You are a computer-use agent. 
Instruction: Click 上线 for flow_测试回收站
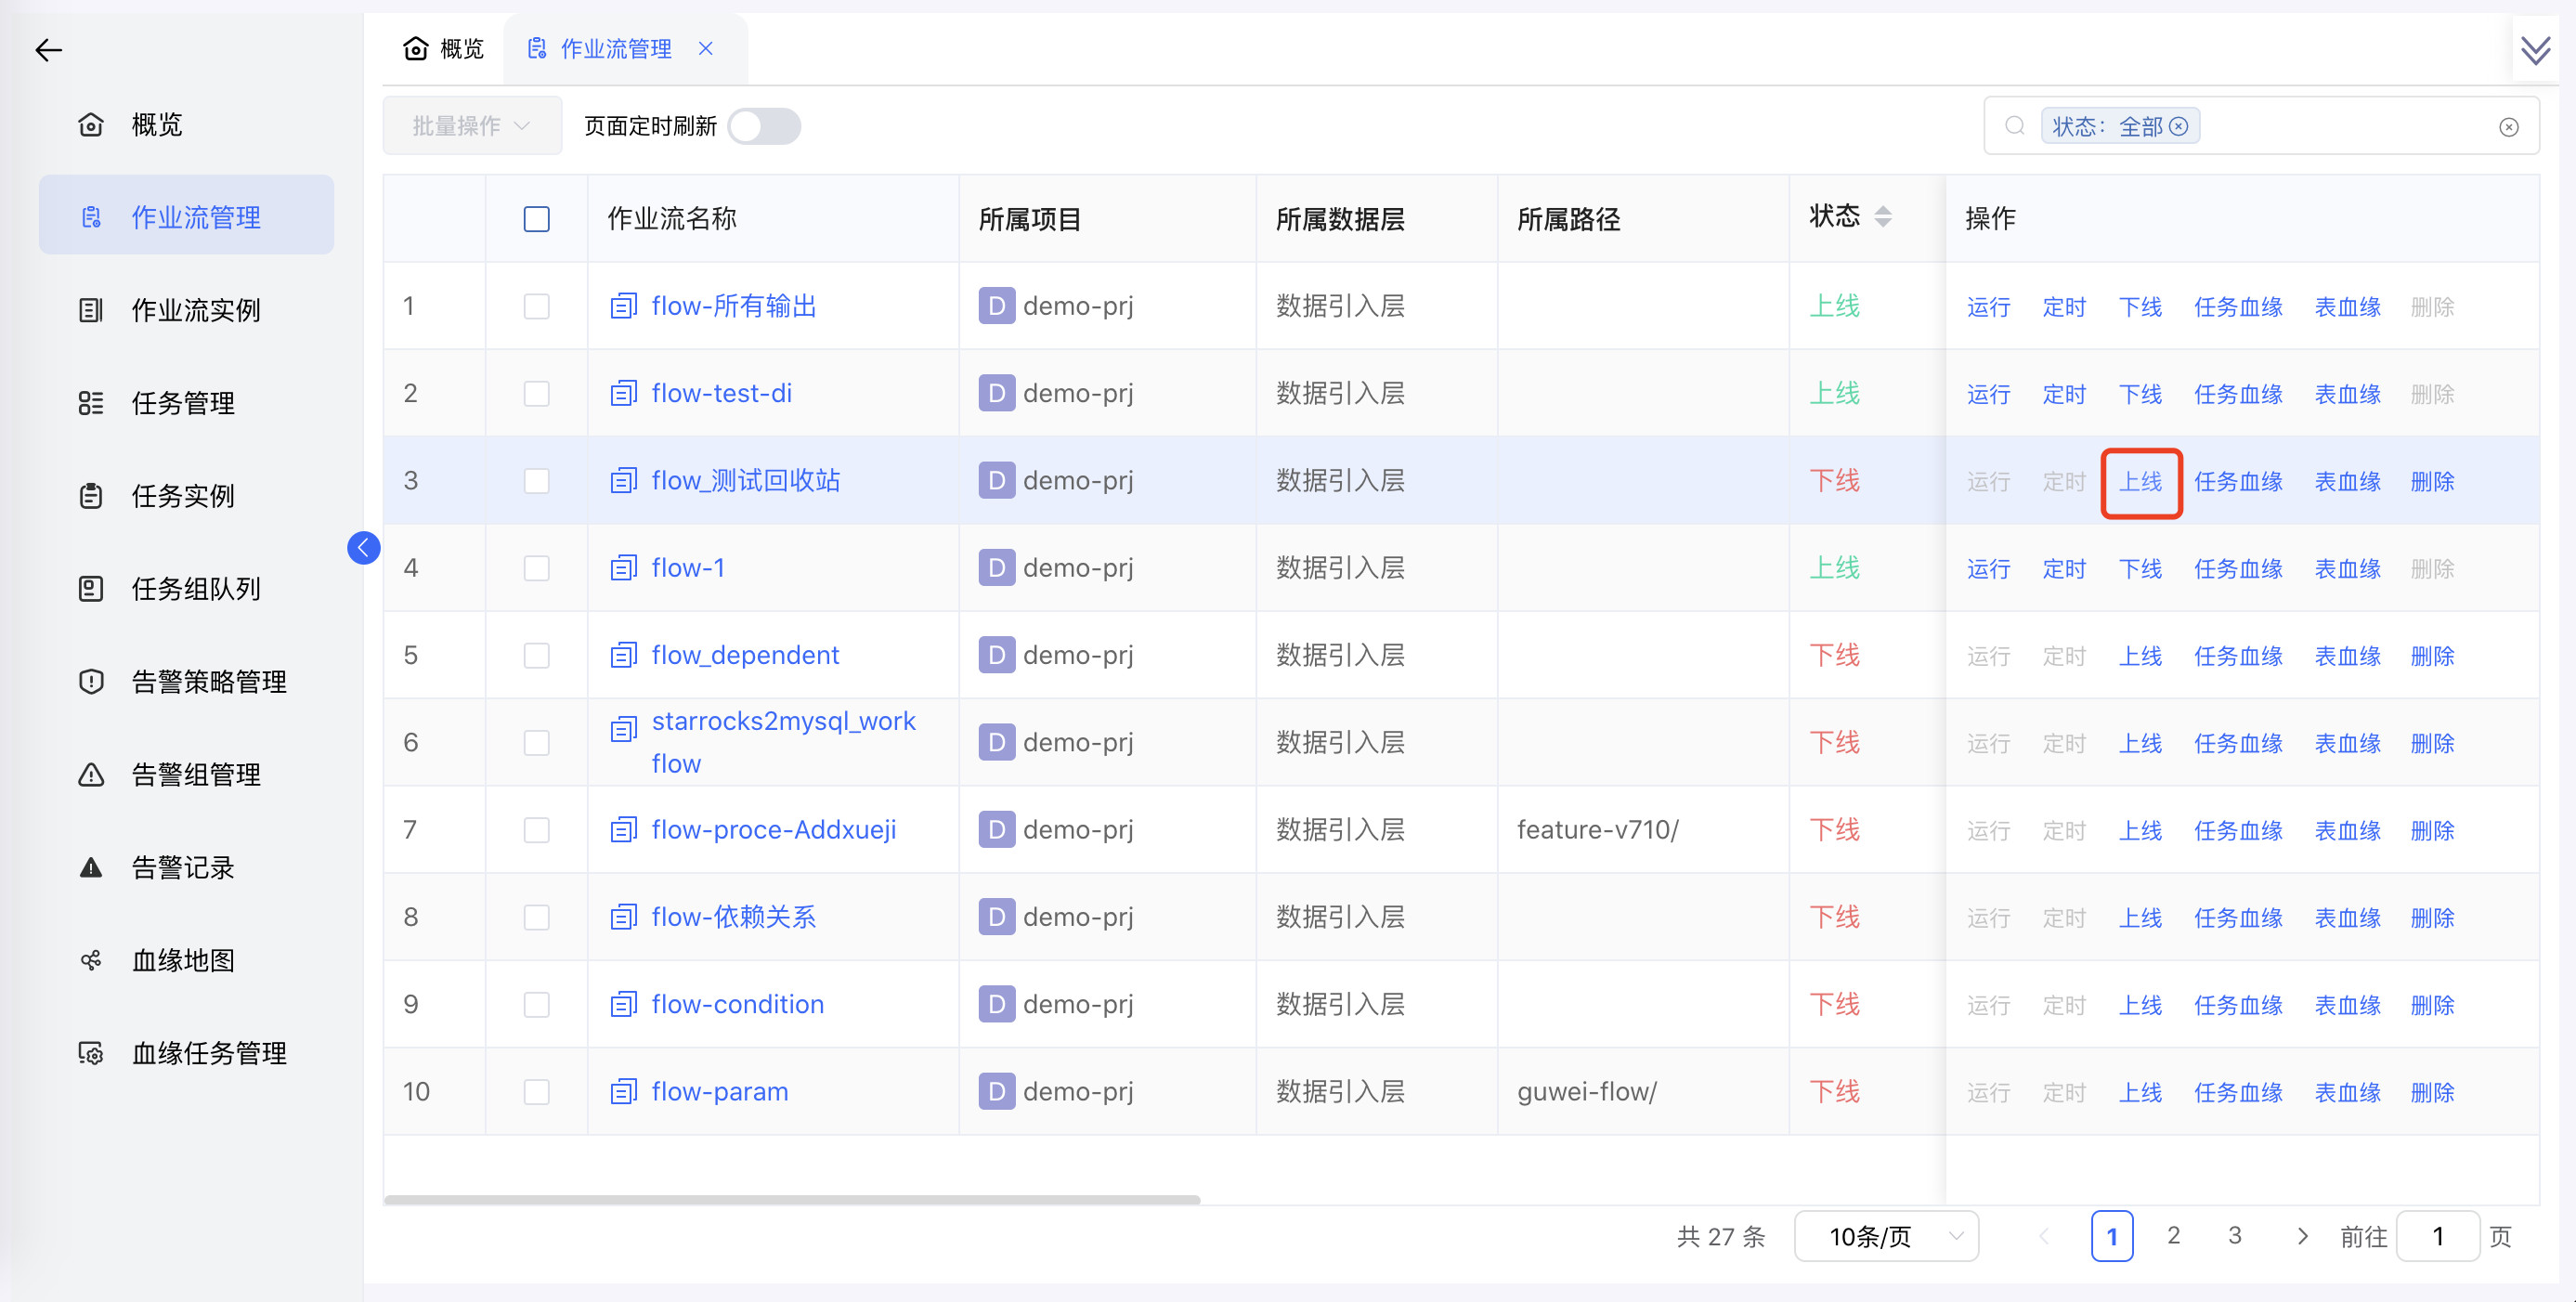2141,481
